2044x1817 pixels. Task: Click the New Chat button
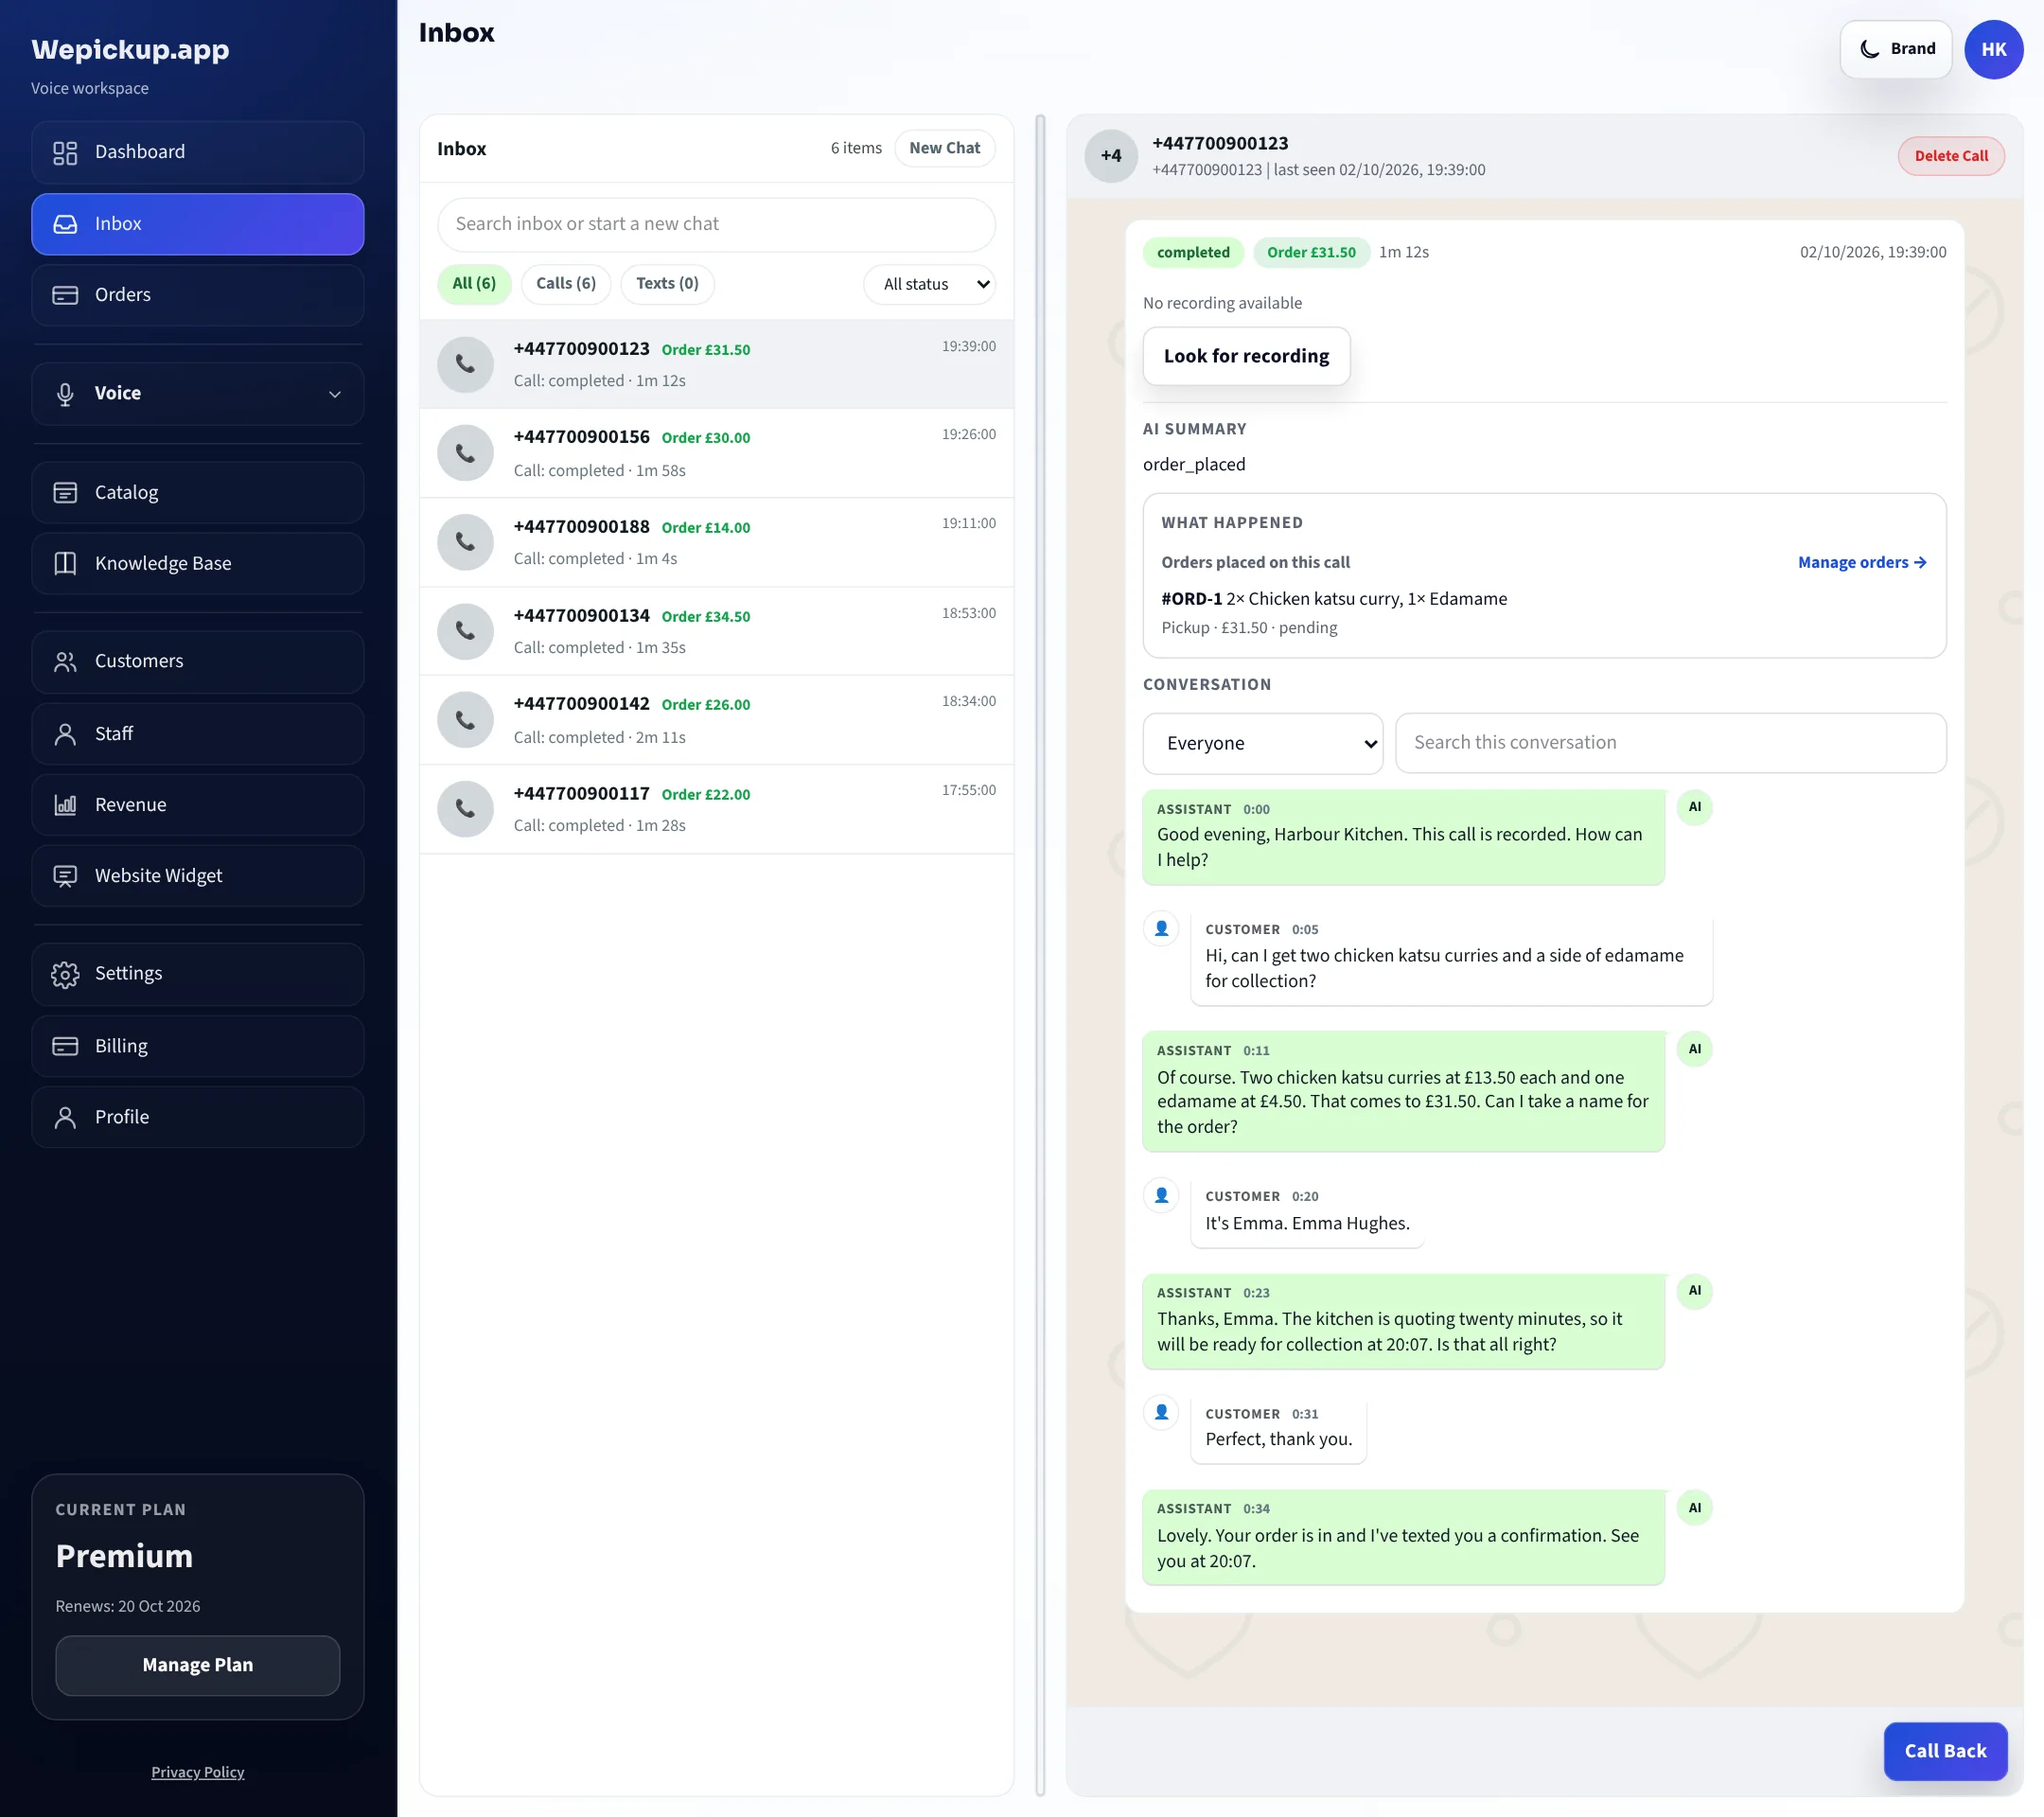[944, 148]
